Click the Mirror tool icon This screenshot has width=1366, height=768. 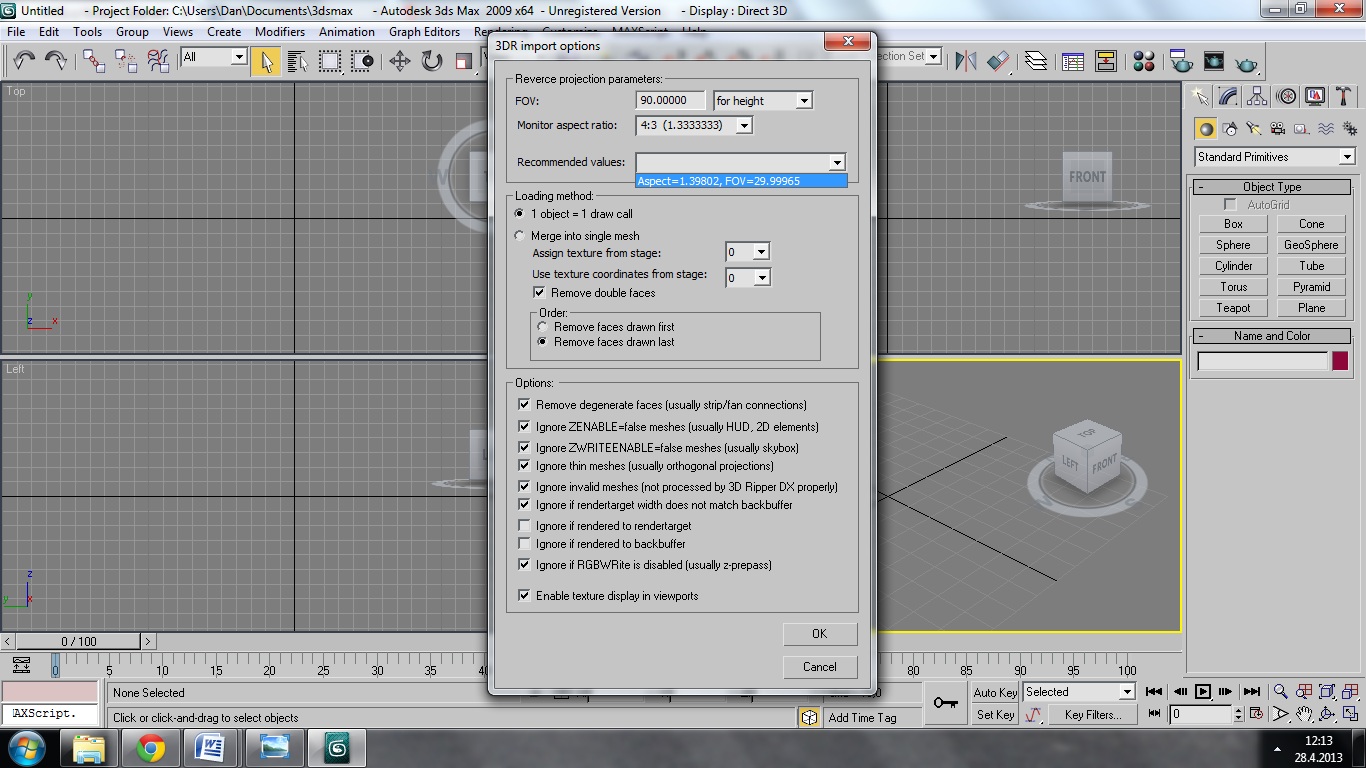click(965, 61)
